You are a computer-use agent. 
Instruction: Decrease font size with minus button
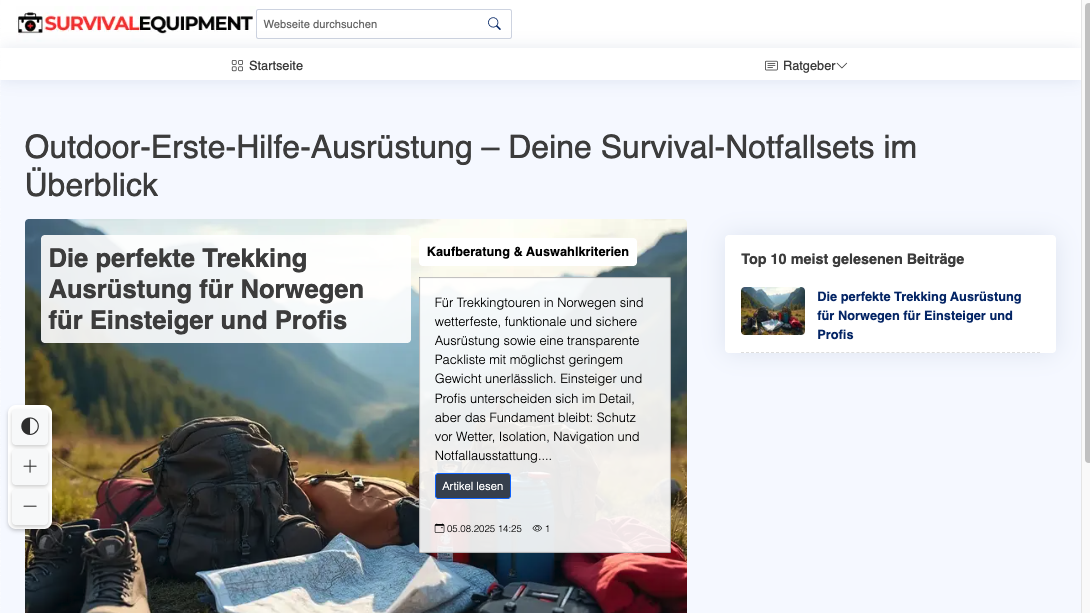coord(30,507)
